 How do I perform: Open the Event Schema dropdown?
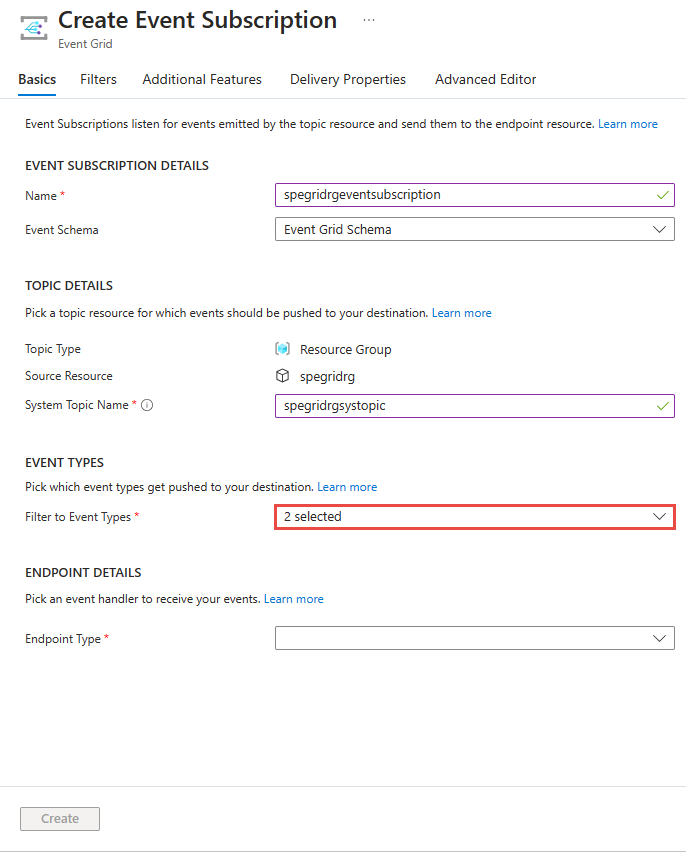(475, 229)
